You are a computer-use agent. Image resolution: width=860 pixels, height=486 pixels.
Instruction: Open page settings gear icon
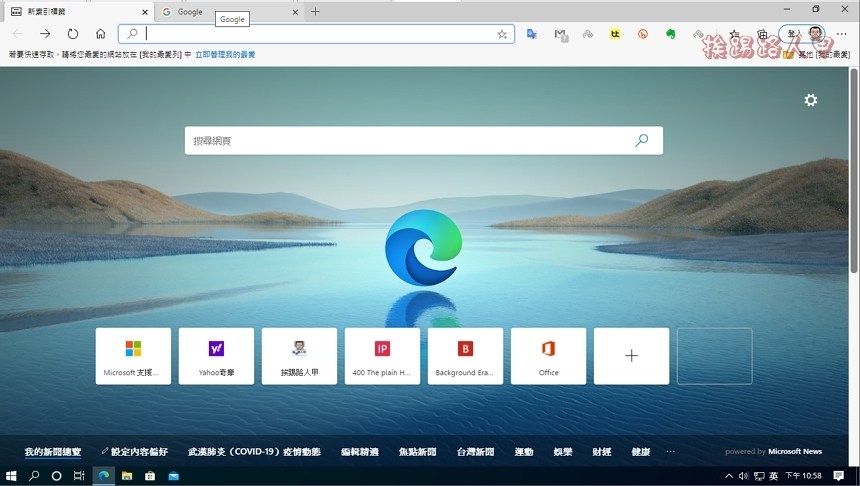811,100
